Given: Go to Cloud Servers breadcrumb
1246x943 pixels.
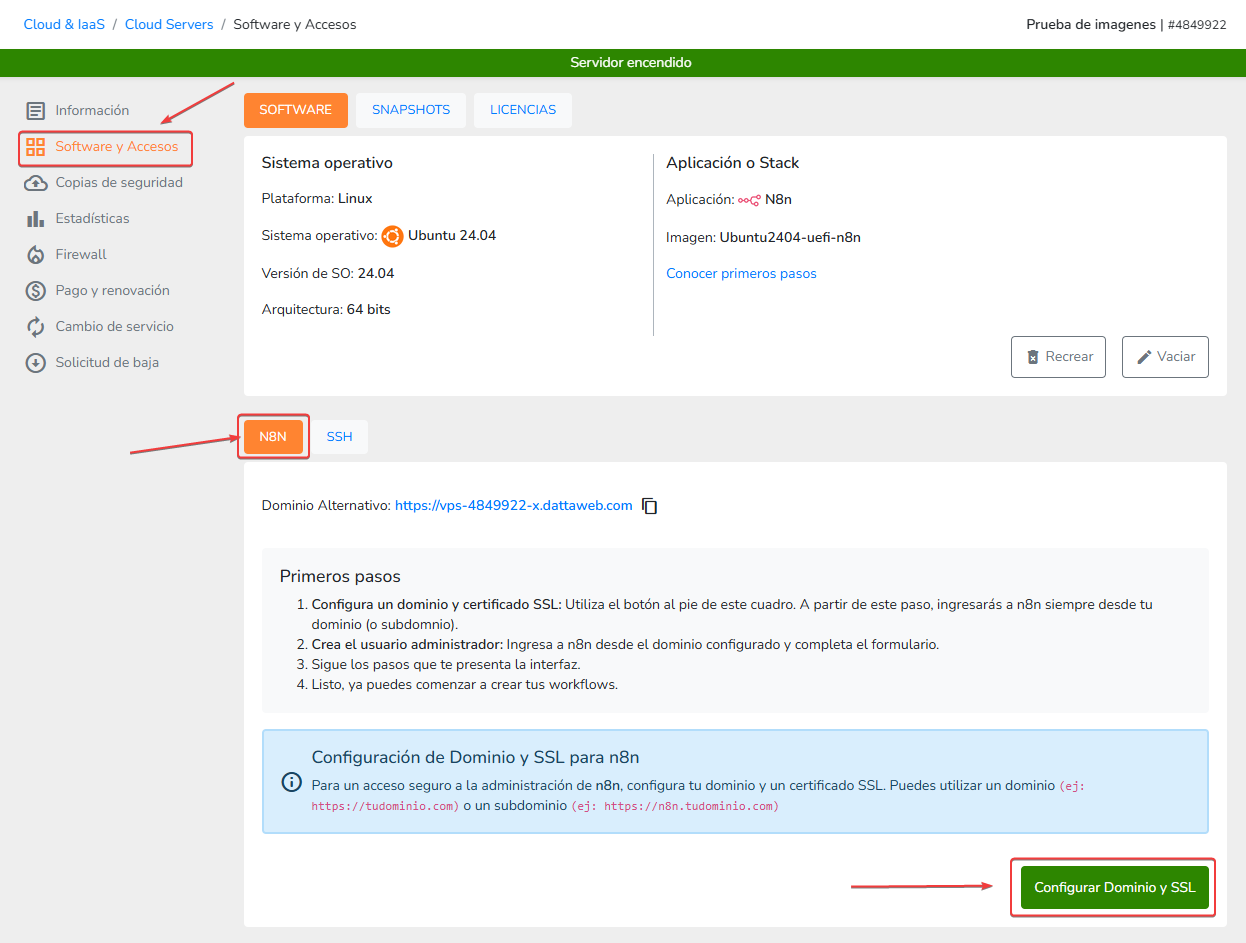Looking at the screenshot, I should click(x=169, y=24).
